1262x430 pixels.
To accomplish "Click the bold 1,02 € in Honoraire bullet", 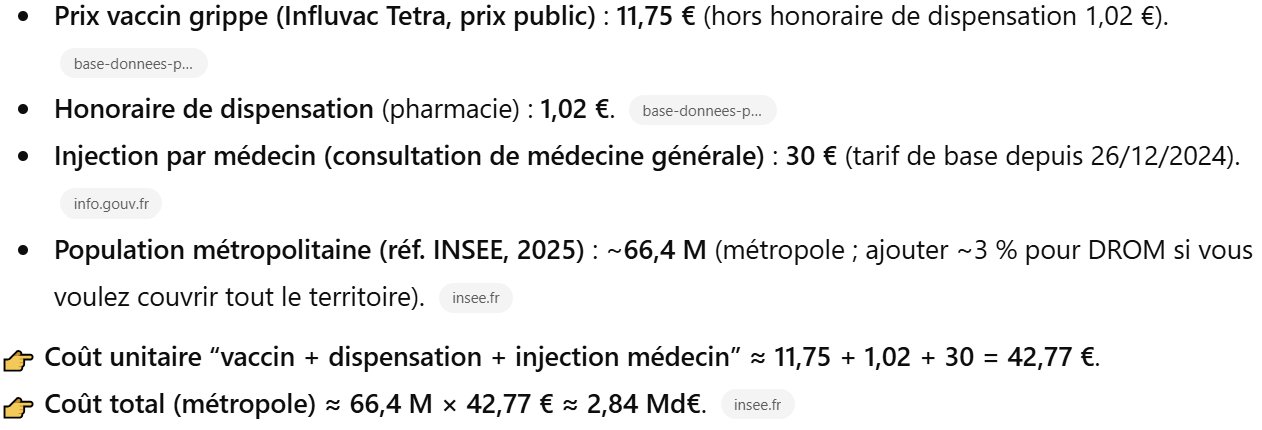I will (575, 109).
